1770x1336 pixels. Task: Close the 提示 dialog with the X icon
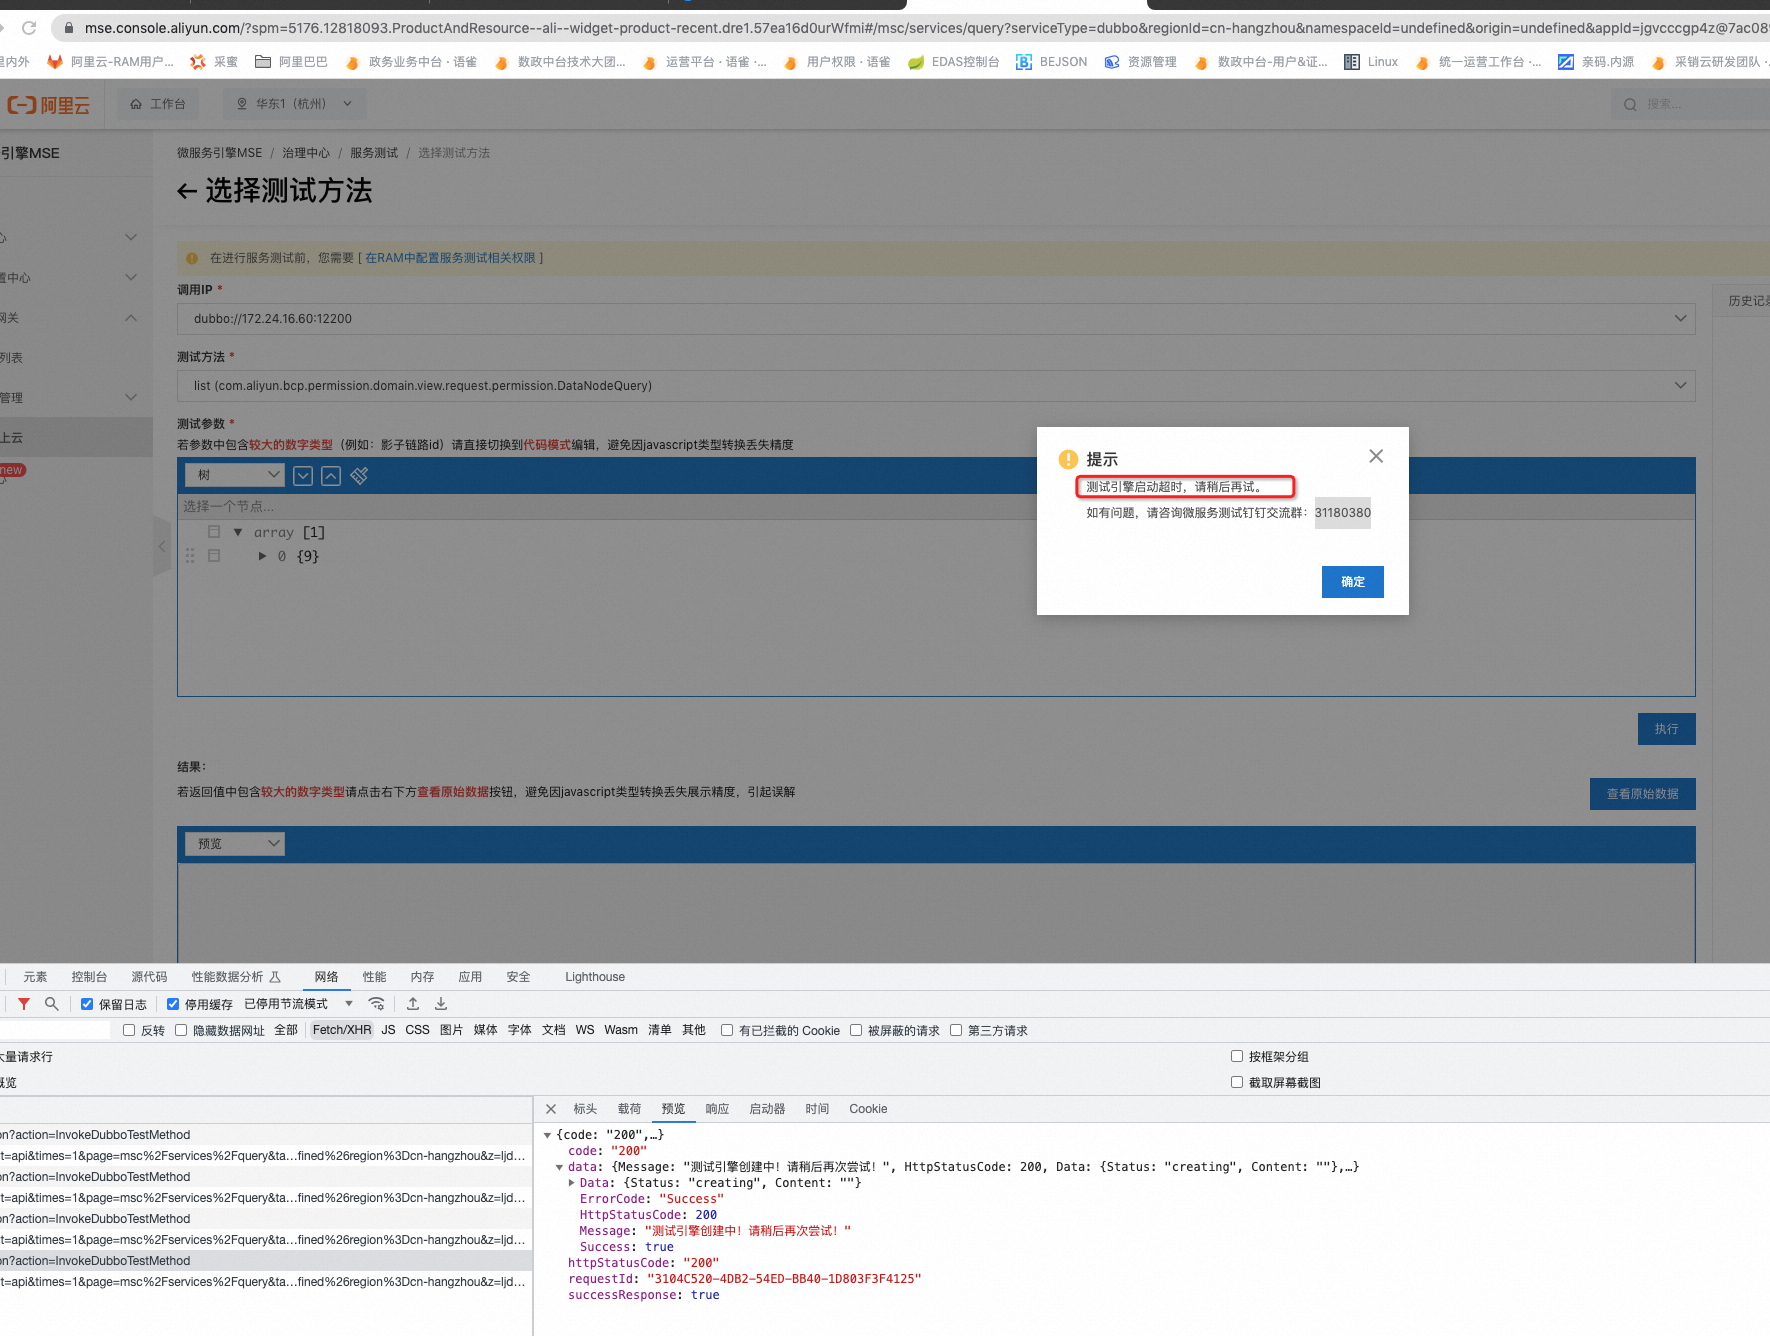tap(1376, 456)
